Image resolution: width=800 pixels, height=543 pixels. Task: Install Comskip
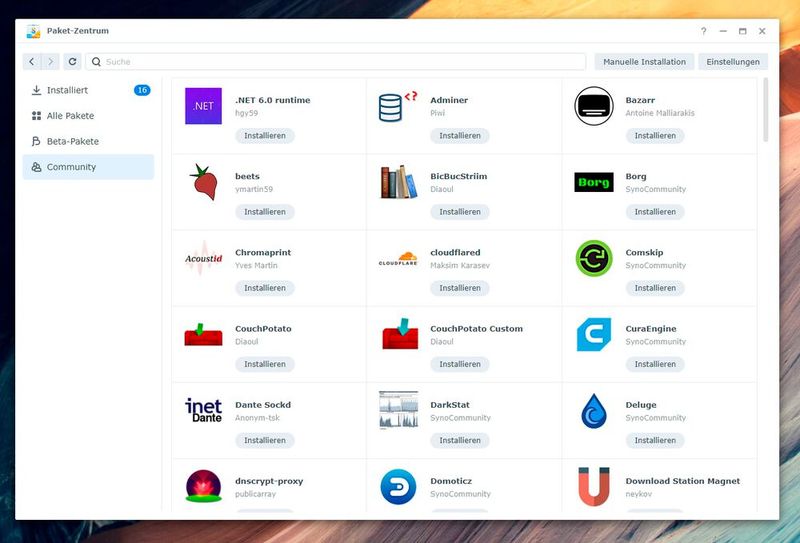point(655,288)
